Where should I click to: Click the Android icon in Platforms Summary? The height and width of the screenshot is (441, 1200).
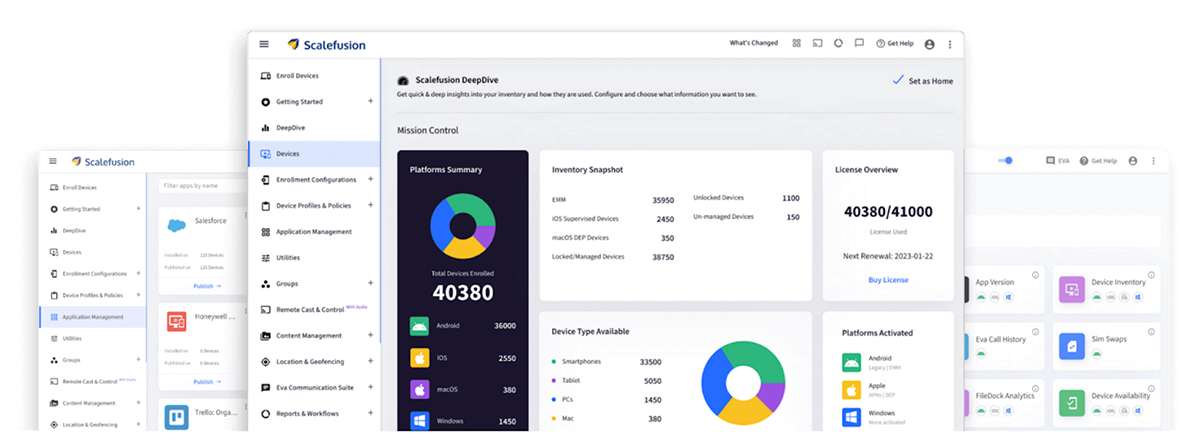[420, 325]
